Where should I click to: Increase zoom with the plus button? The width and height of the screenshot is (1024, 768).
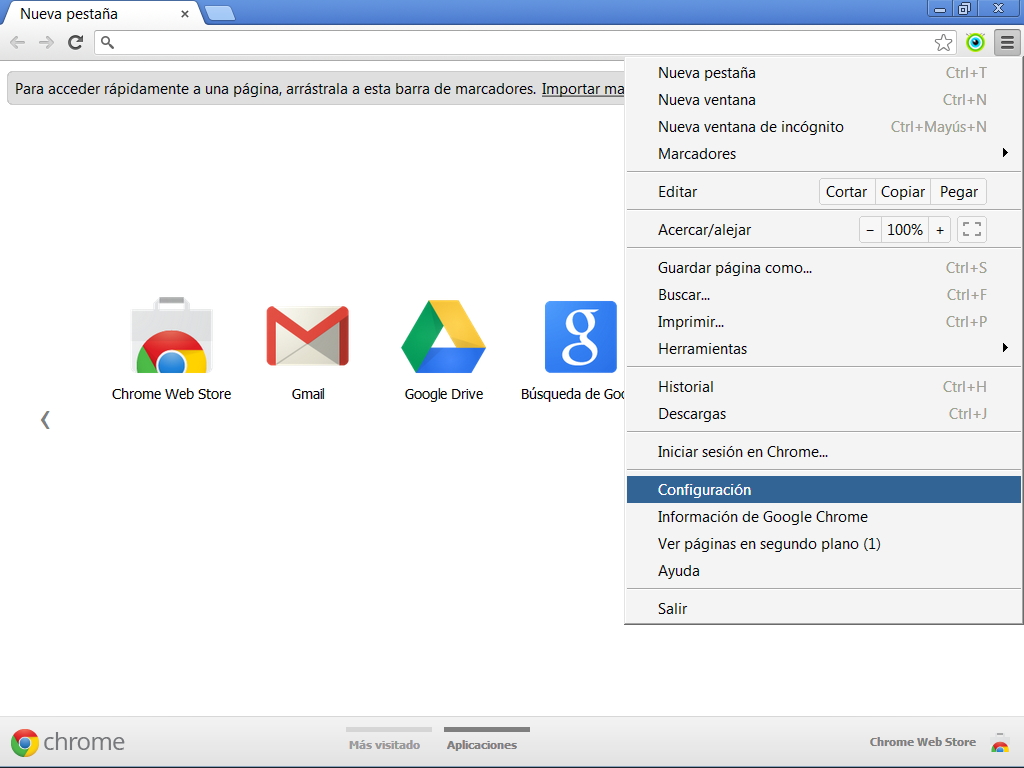click(940, 230)
